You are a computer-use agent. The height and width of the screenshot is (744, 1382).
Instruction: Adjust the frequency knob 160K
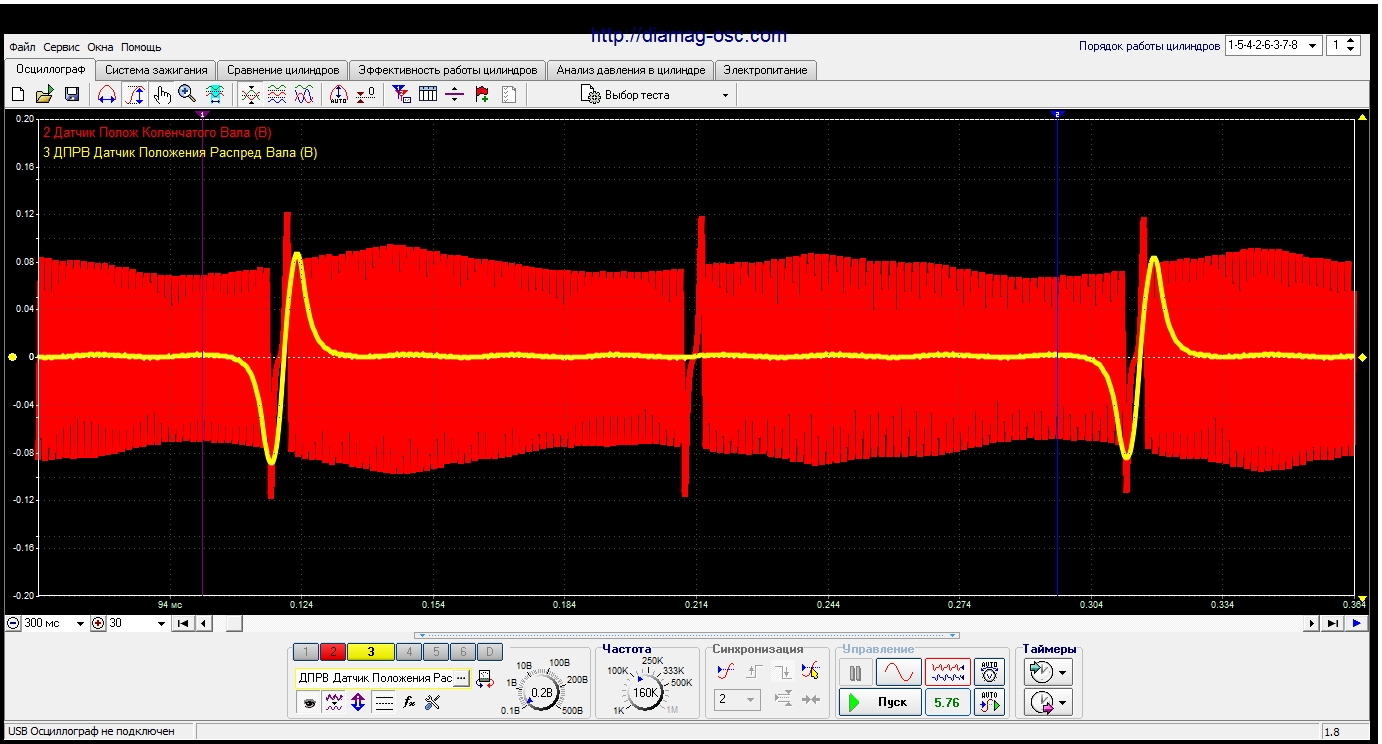coord(646,692)
